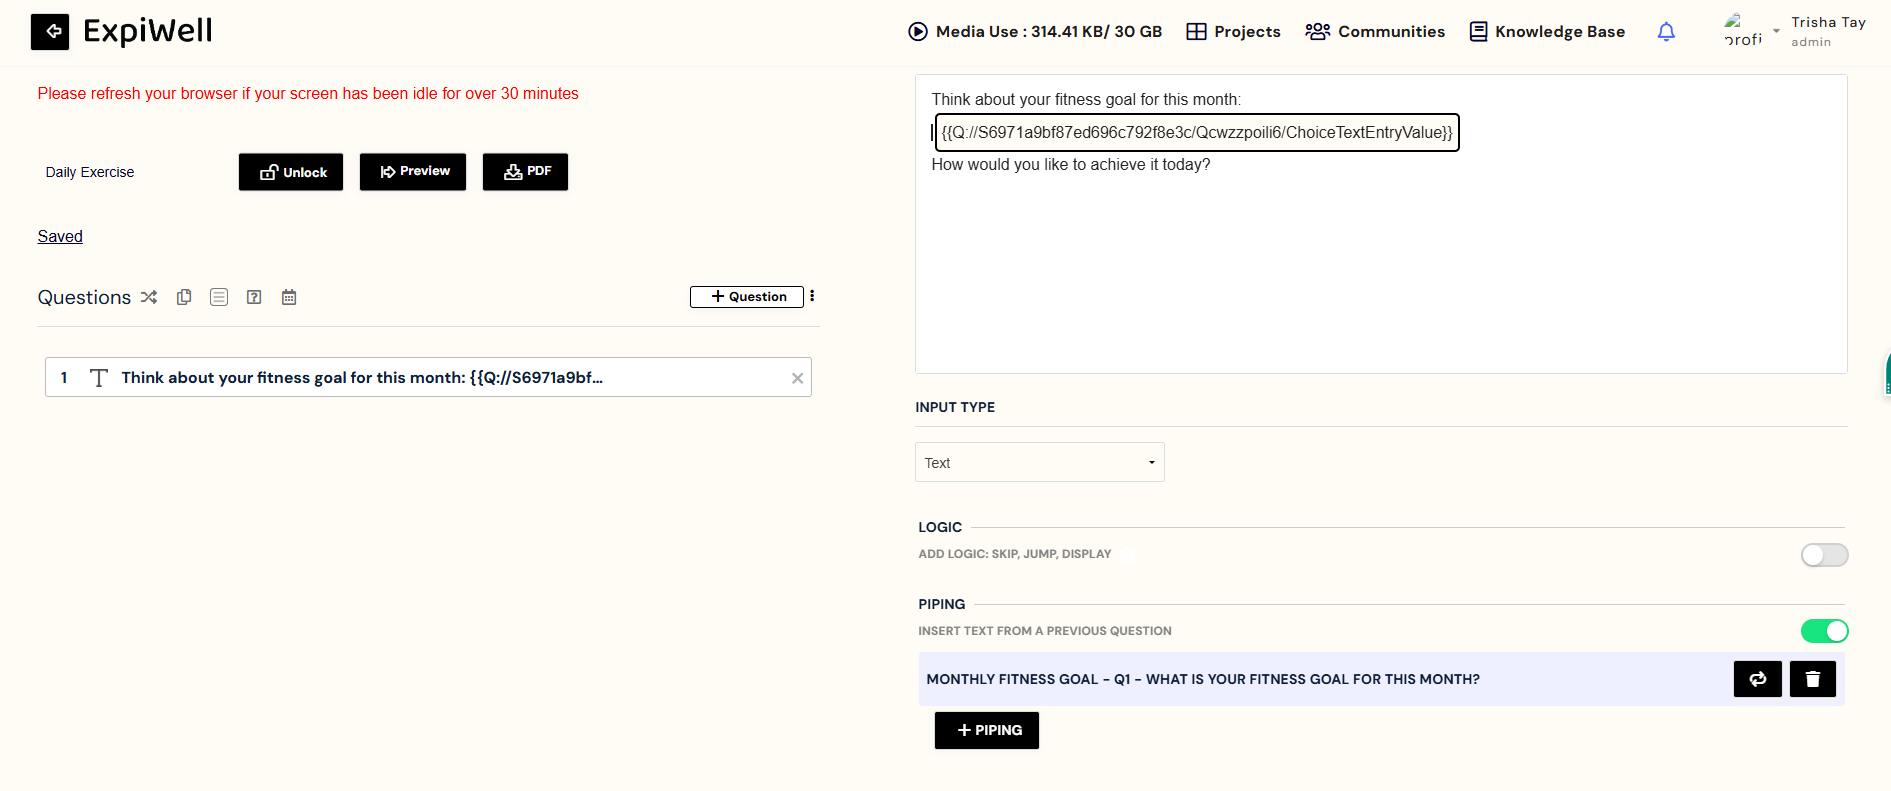This screenshot has height=791, width=1891.
Task: Delete question 1 with the X icon
Action: coord(797,378)
